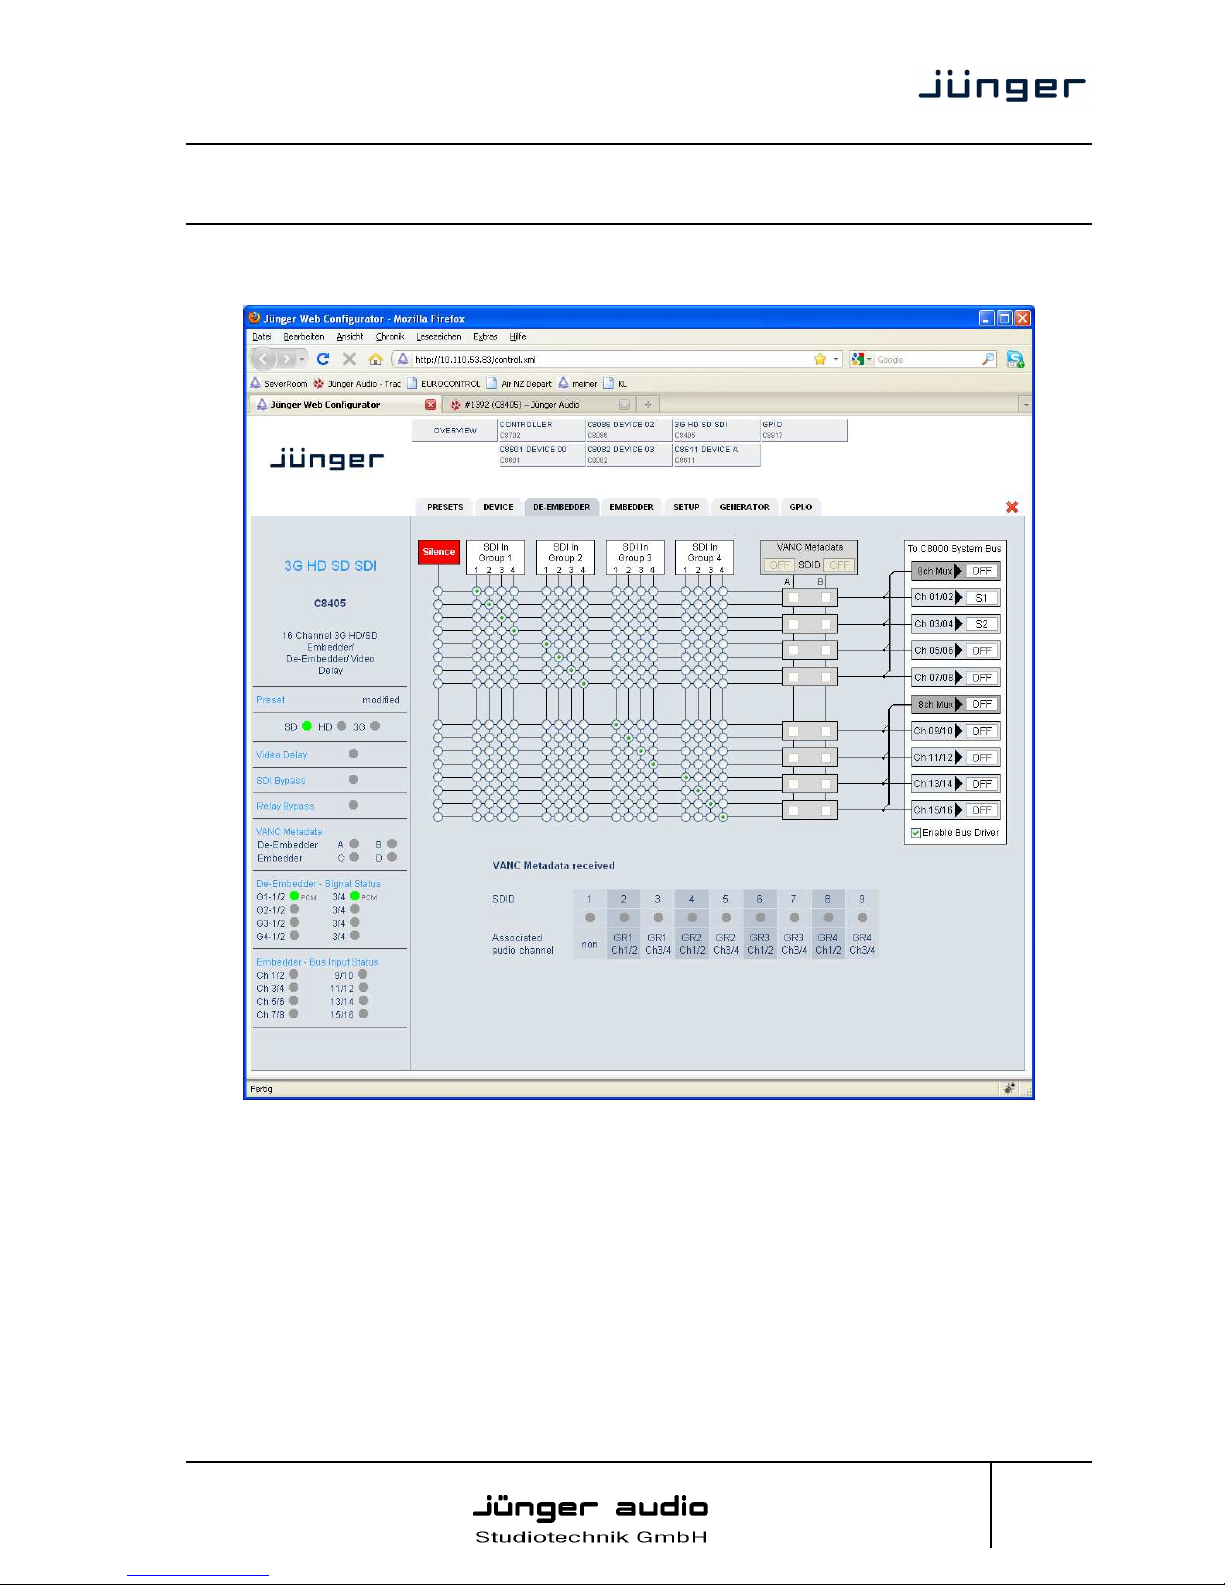The width and height of the screenshot is (1225, 1585).
Task: Click the search magnifier icon
Action: pos(988,359)
